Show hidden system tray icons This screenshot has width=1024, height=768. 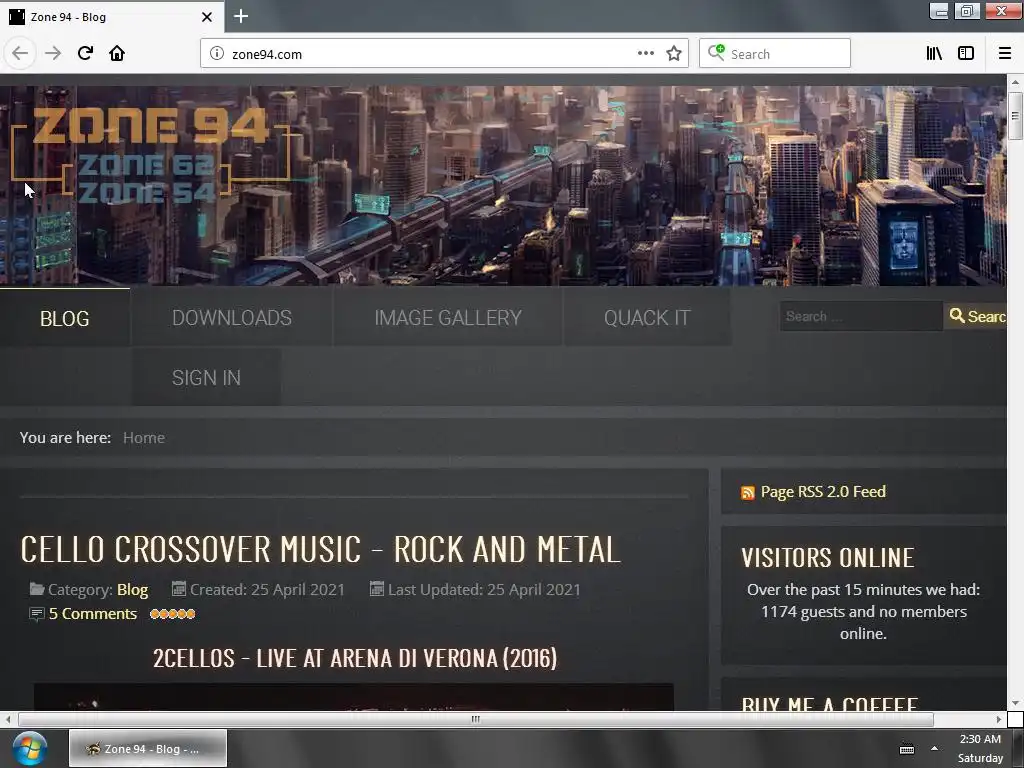935,748
